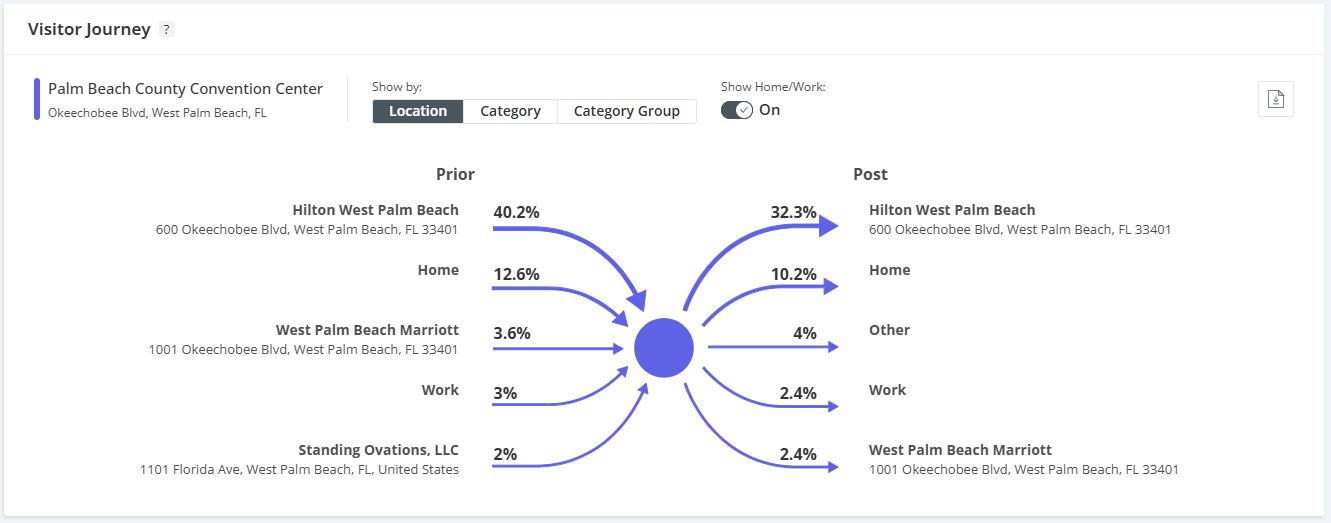The height and width of the screenshot is (523, 1331).
Task: Click prior West Palm Beach Marriott
Action: [367, 330]
